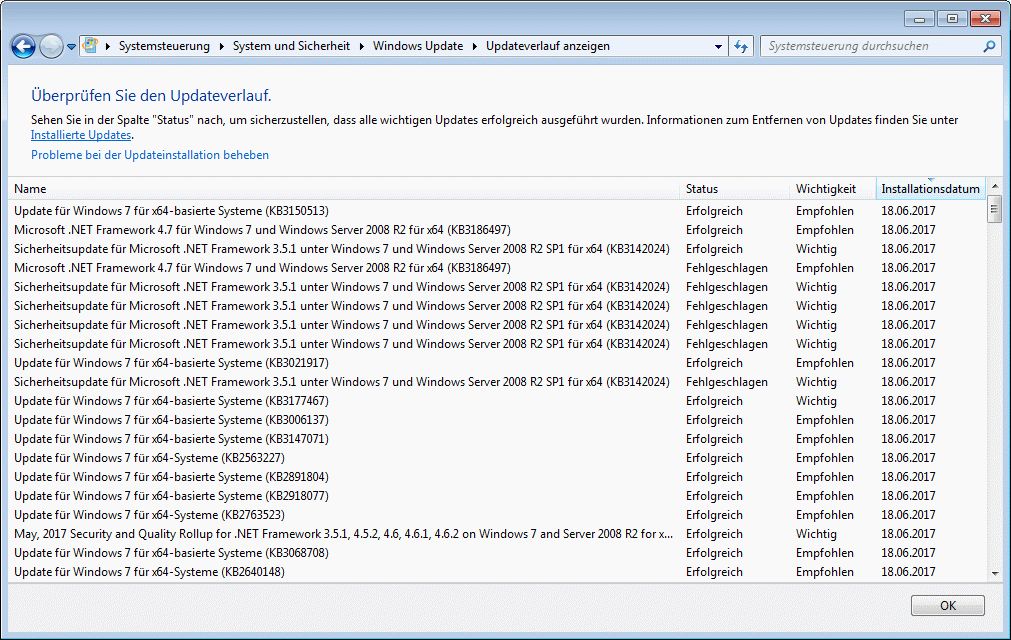Sort by the Status column header
The image size is (1011, 640).
(702, 189)
